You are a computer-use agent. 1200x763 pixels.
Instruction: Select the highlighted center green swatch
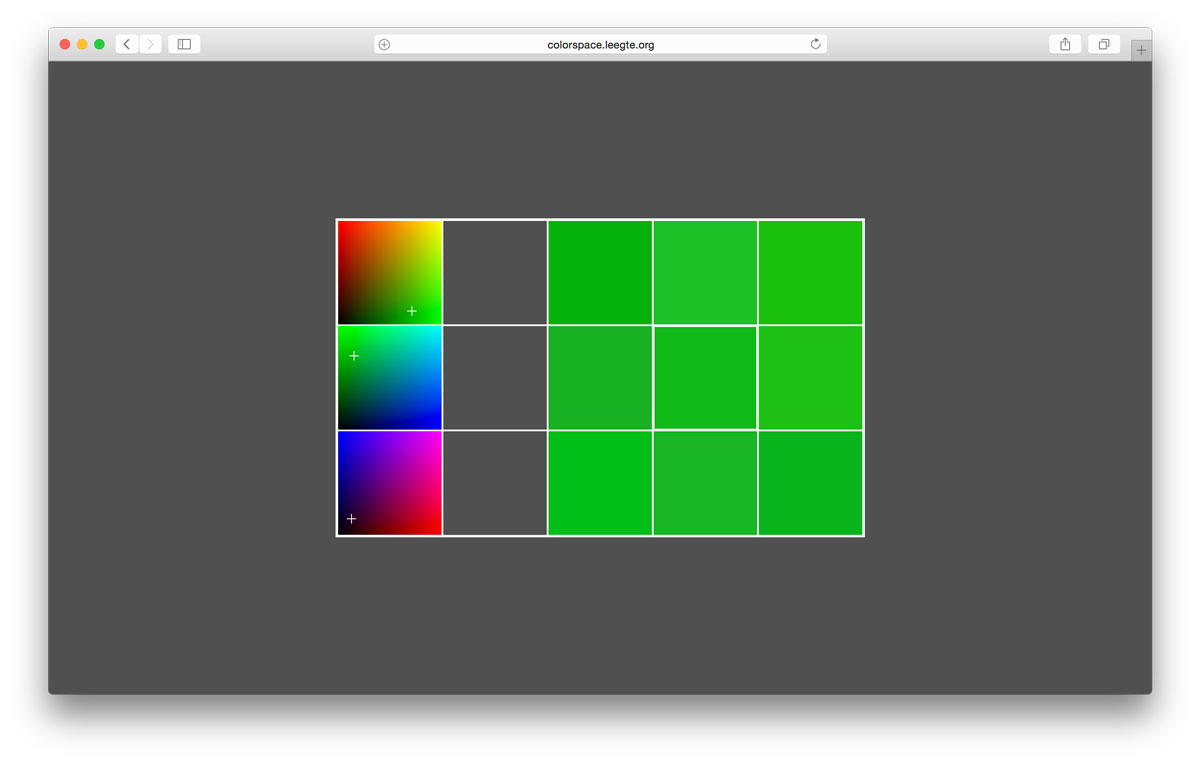pyautogui.click(x=705, y=378)
